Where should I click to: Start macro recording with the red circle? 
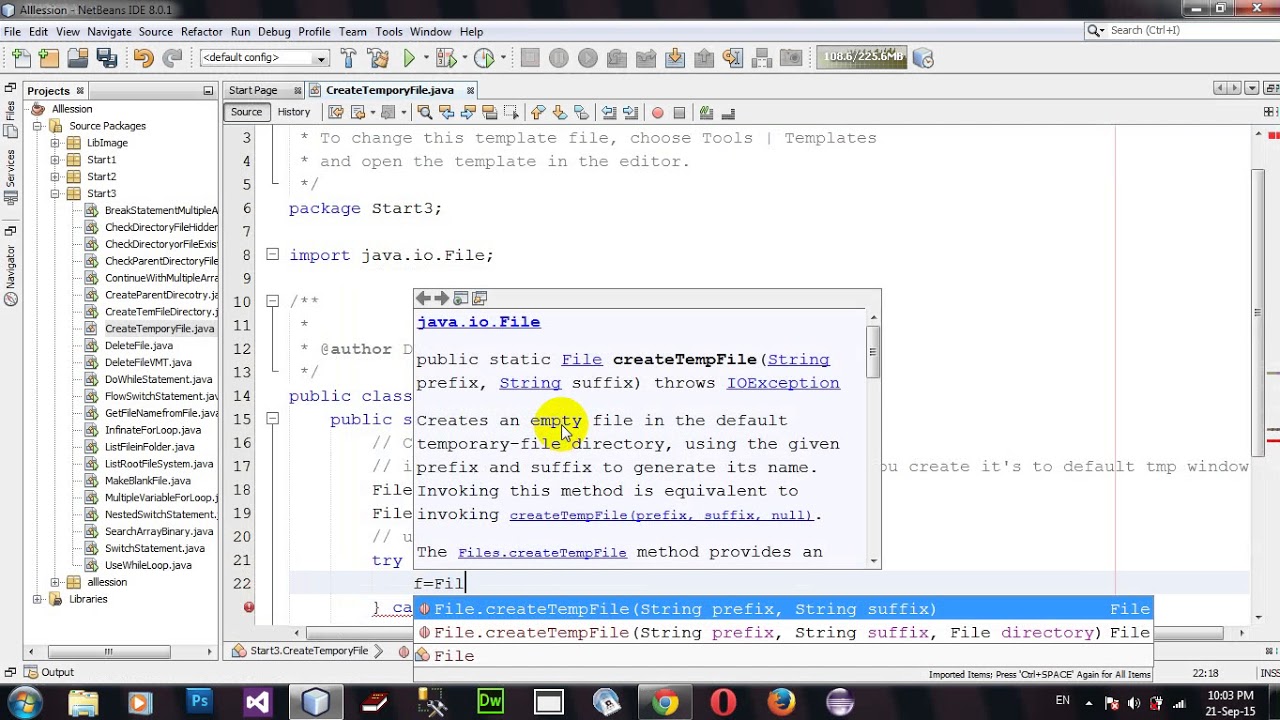coord(658,112)
